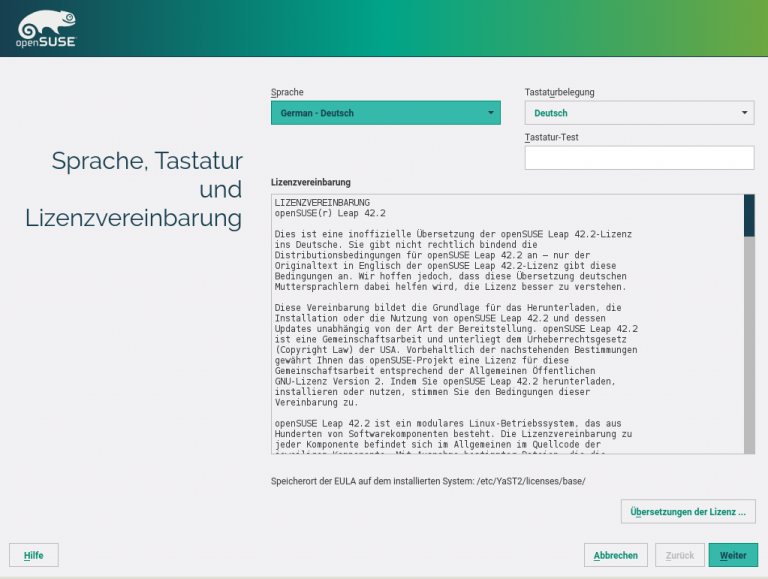Image resolution: width=768 pixels, height=579 pixels.
Task: Focus the Tastatur-Test input field
Action: pyautogui.click(x=639, y=158)
